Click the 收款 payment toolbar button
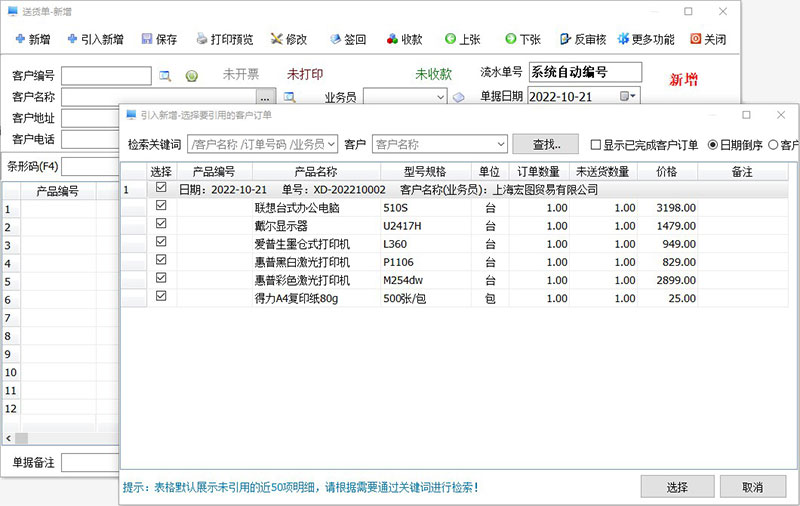Screen dimensions: 800x506 (405, 39)
